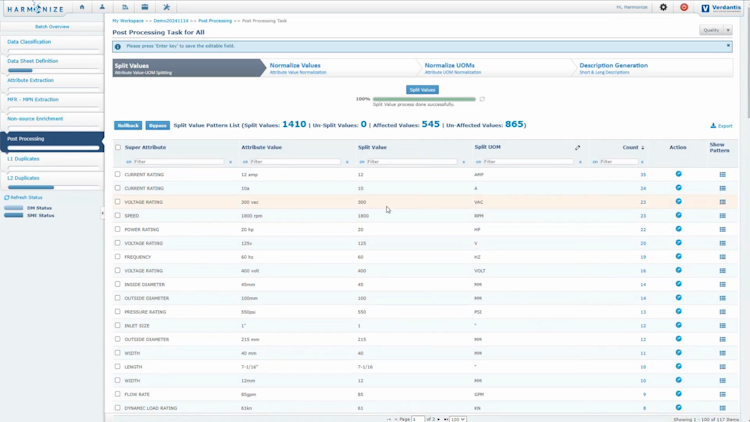Show pattern for 45mm row

point(722,284)
